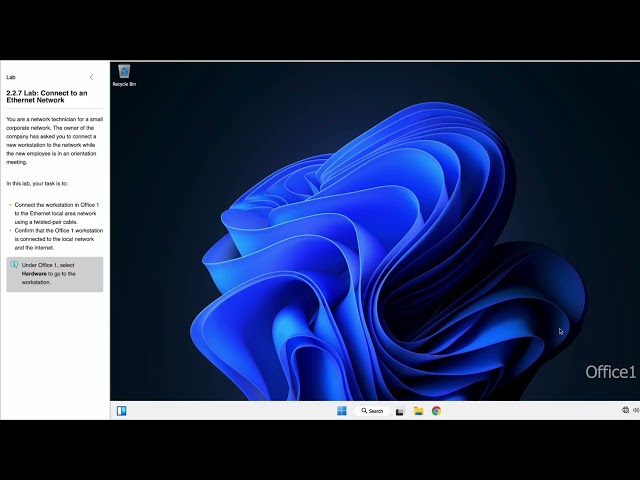
Task: Select the 'Lab' header label
Action: point(11,77)
